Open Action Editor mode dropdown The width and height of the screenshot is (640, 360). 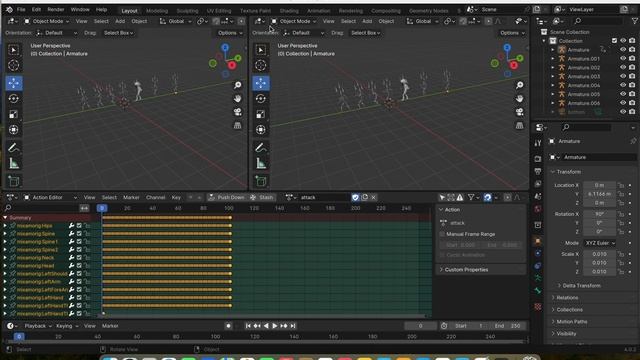(x=50, y=197)
